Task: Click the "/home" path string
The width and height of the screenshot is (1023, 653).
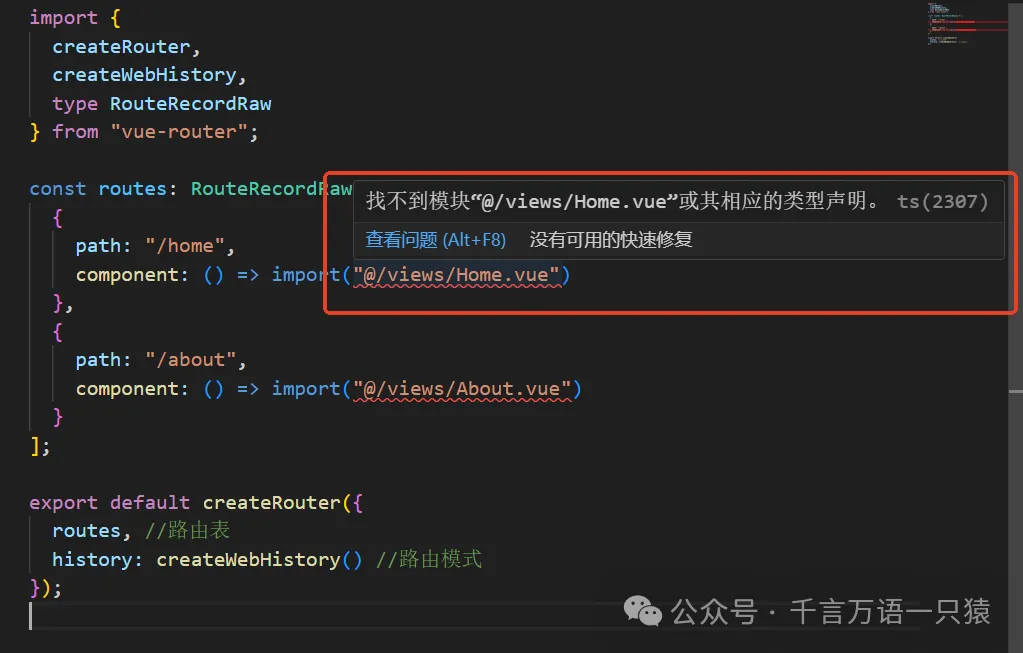Action: coord(183,245)
